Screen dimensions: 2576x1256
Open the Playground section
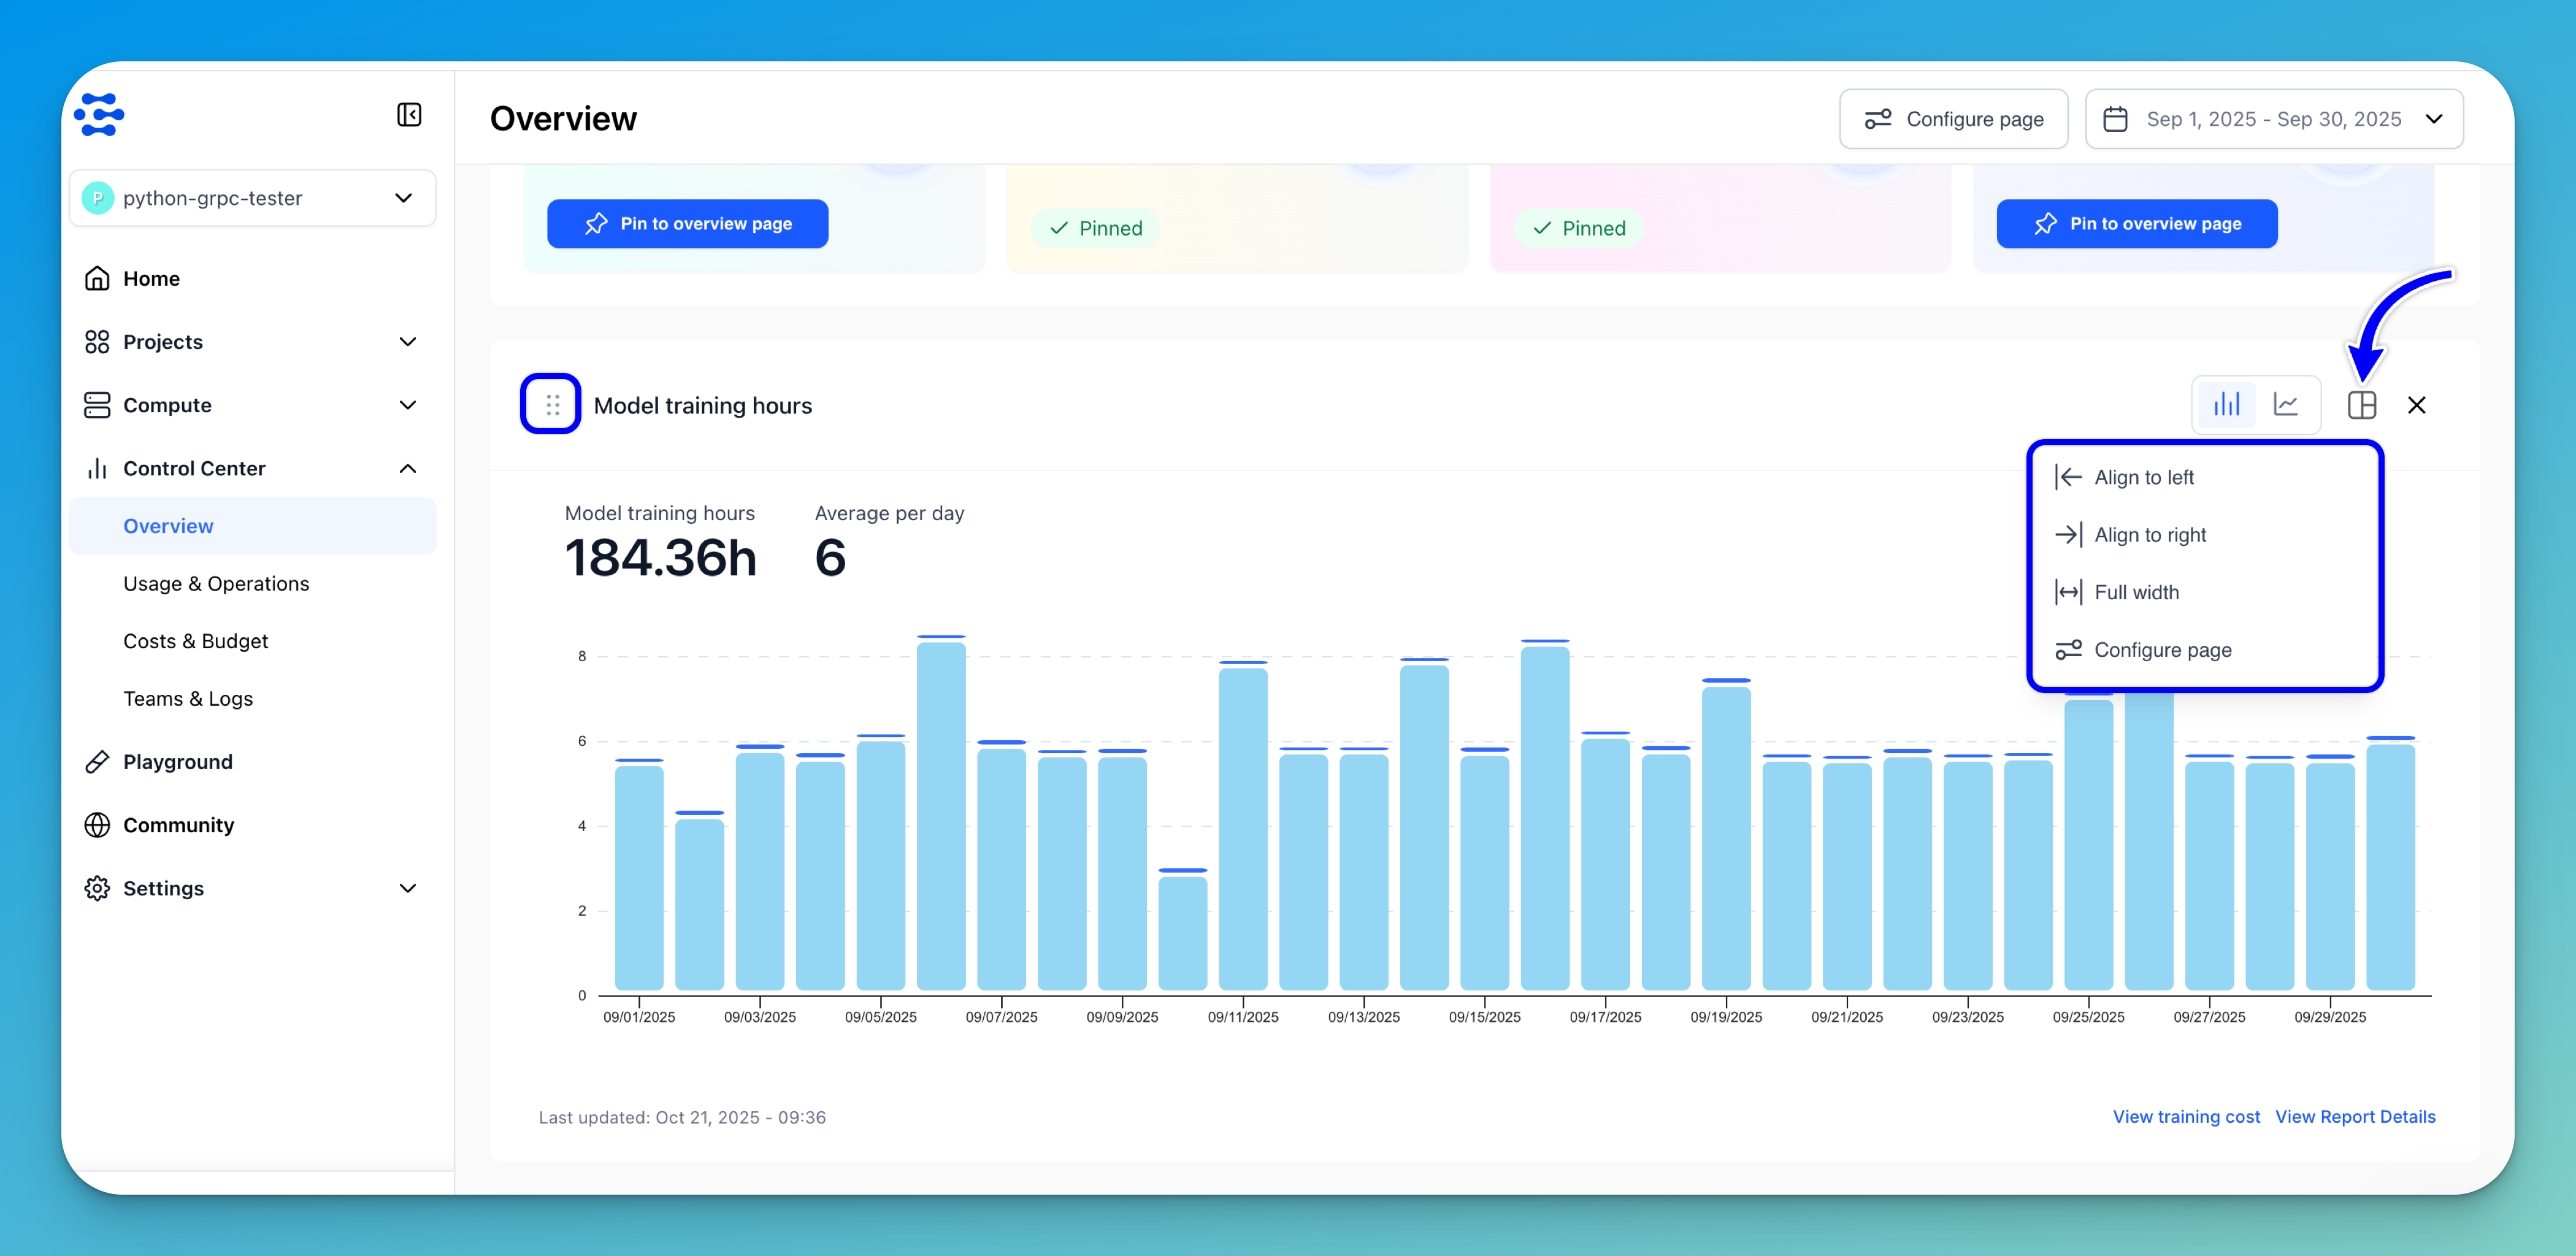click(x=177, y=762)
